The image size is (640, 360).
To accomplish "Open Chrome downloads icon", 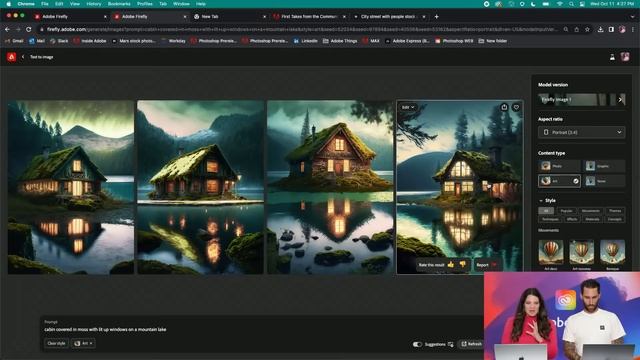I will (600, 29).
